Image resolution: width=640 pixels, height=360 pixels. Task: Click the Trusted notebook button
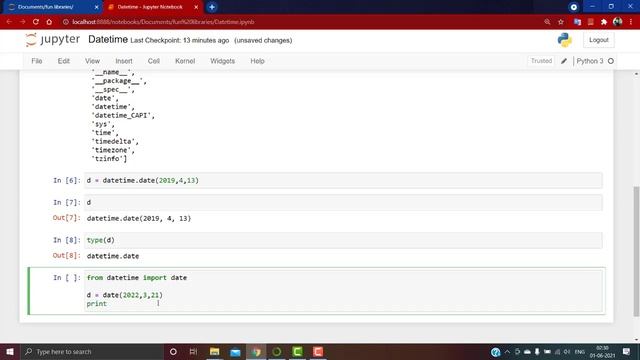[x=541, y=61]
